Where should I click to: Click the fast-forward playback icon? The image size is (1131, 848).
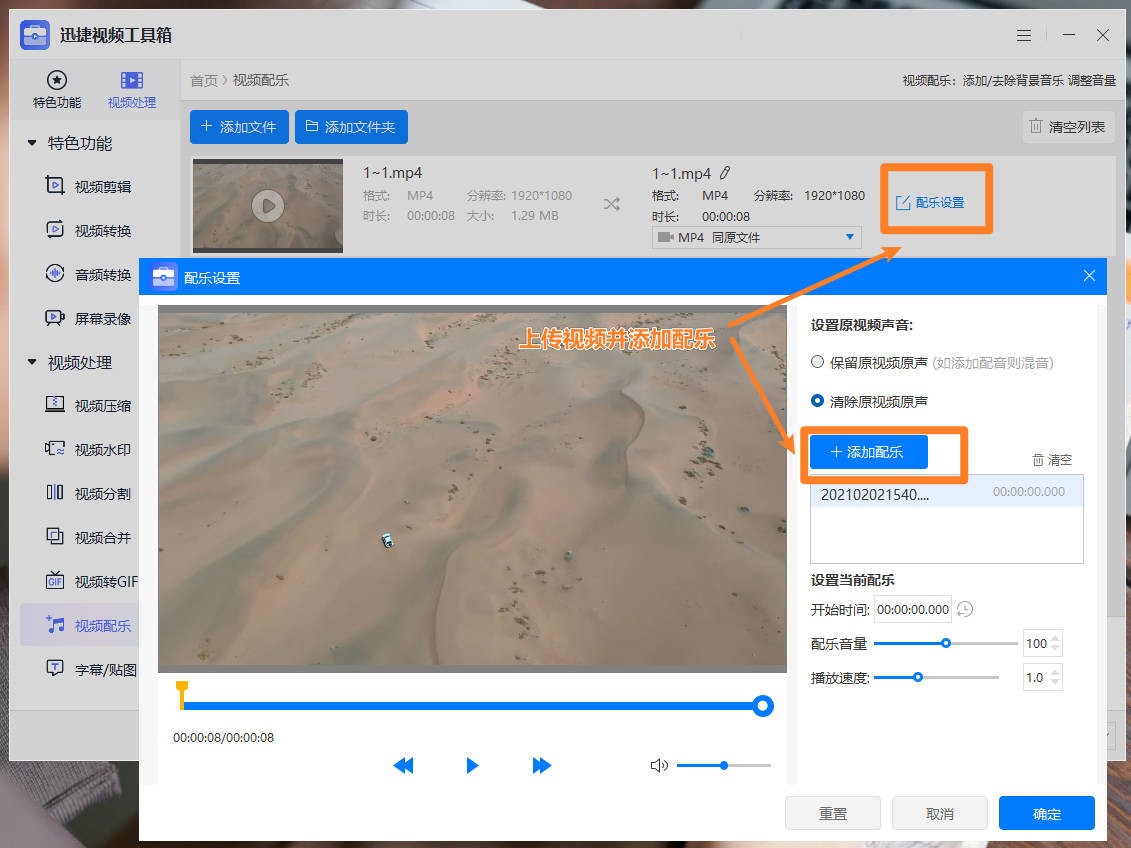click(542, 765)
